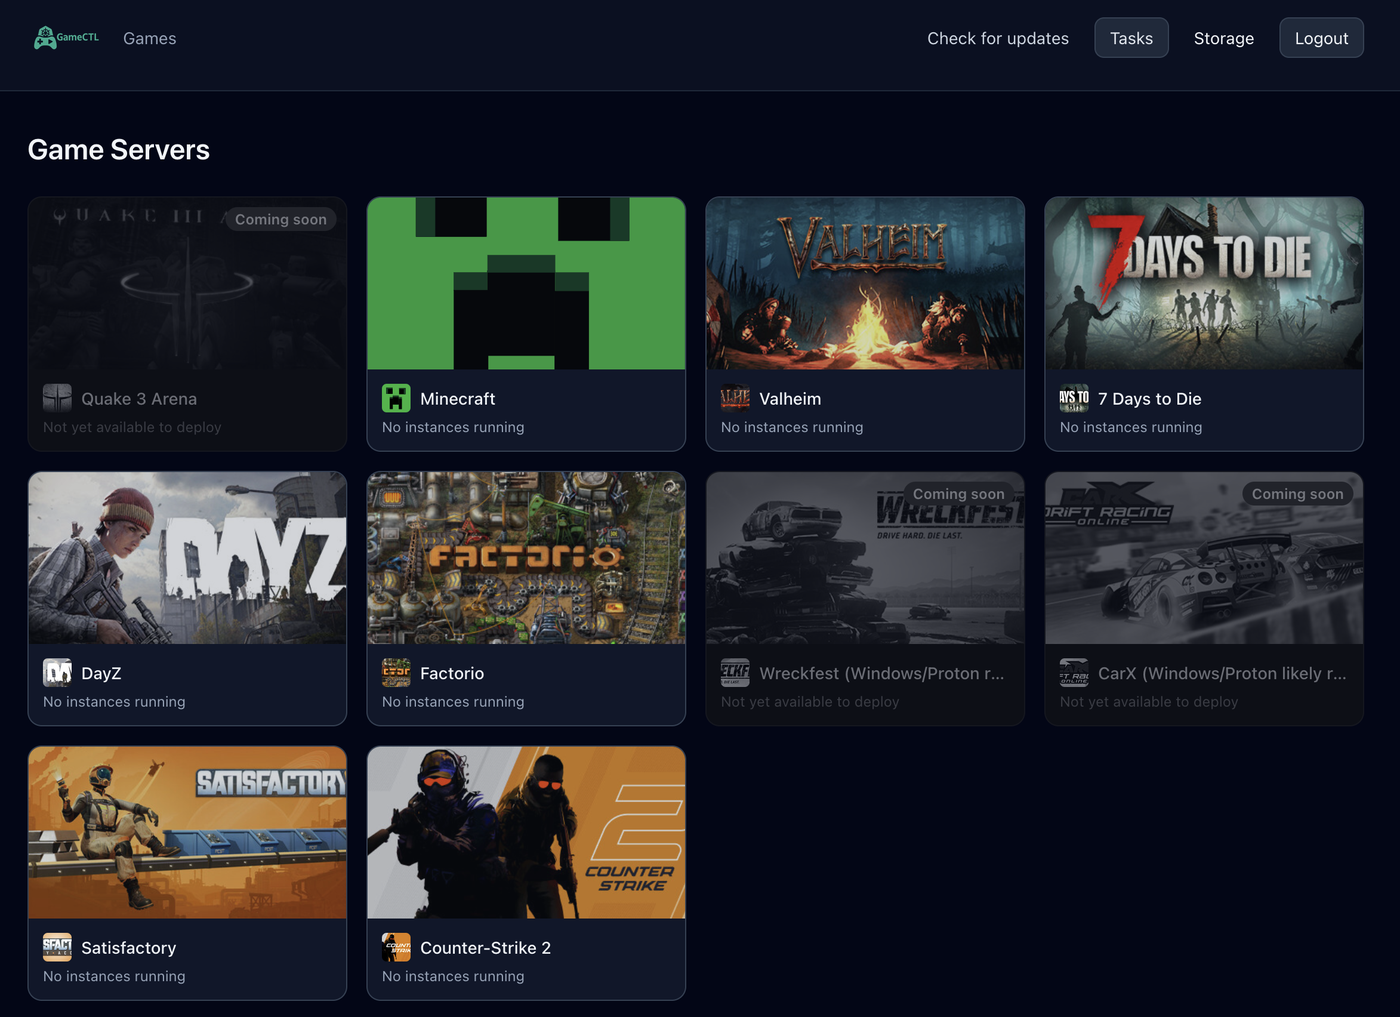The image size is (1400, 1017).
Task: Click No instances running under Factorio
Action: 453,702
